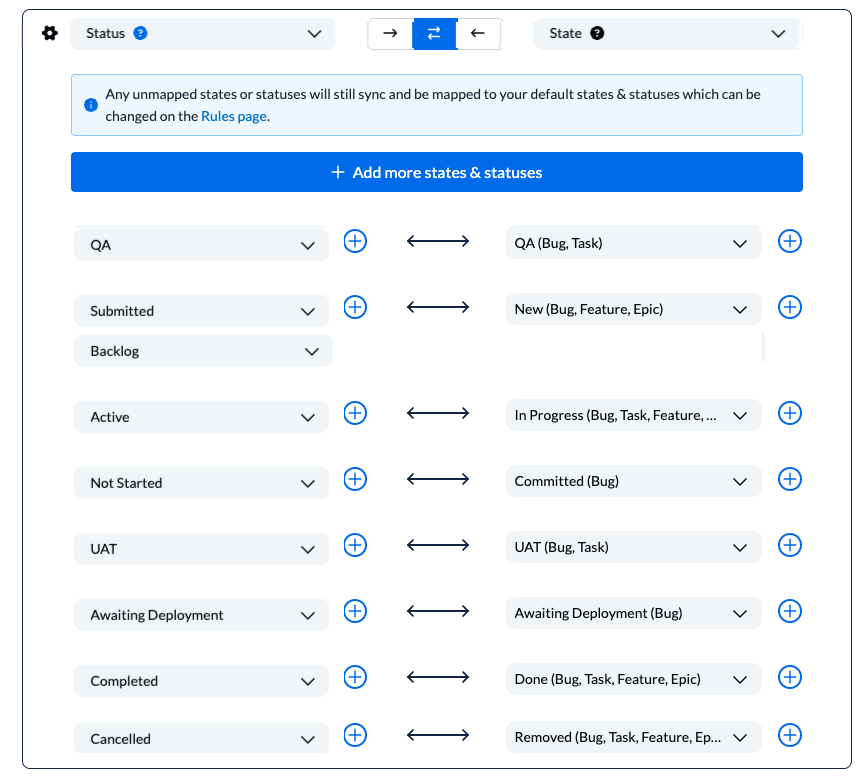Image resolution: width=865 pixels, height=777 pixels.
Task: Open the New (Bug, Feature, Epic) dropdown
Action: [x=633, y=309]
